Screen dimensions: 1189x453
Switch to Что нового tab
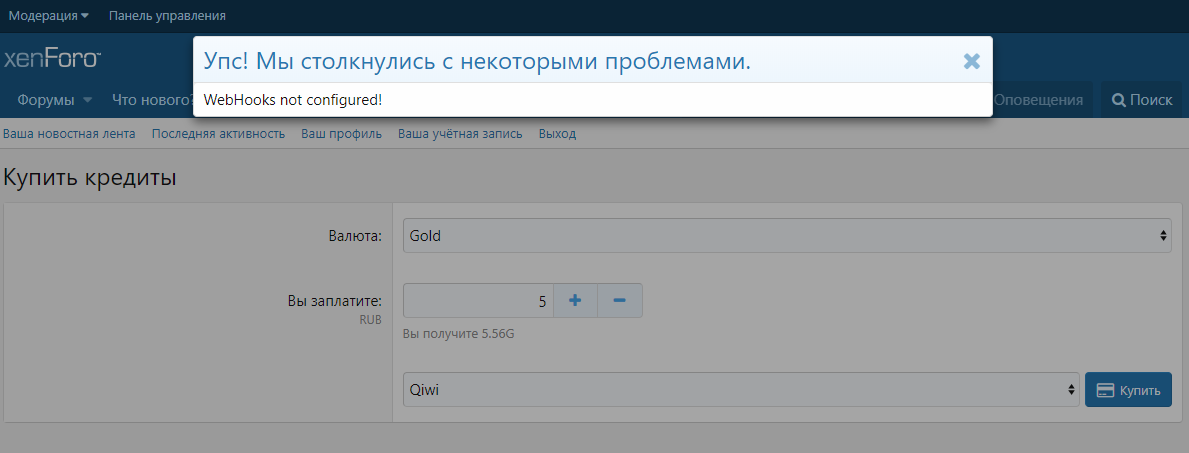point(150,100)
